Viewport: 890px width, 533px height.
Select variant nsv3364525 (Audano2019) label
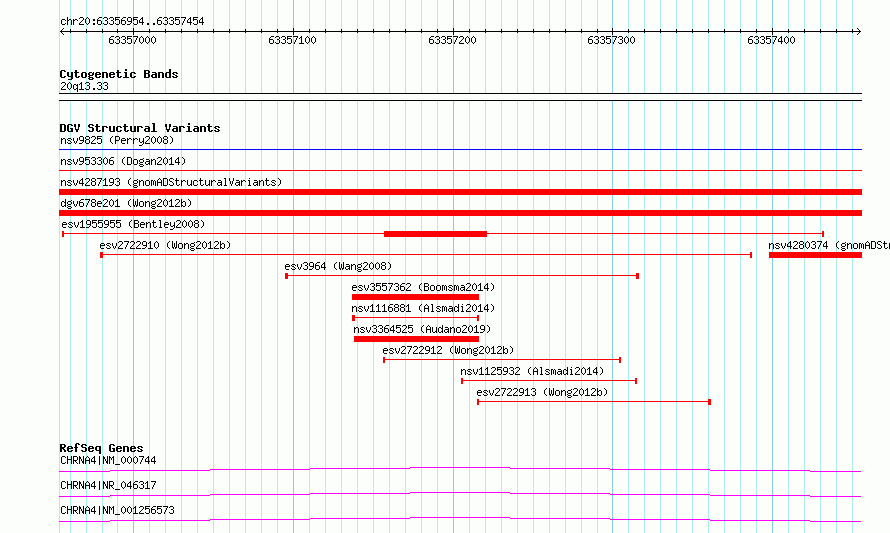(422, 329)
